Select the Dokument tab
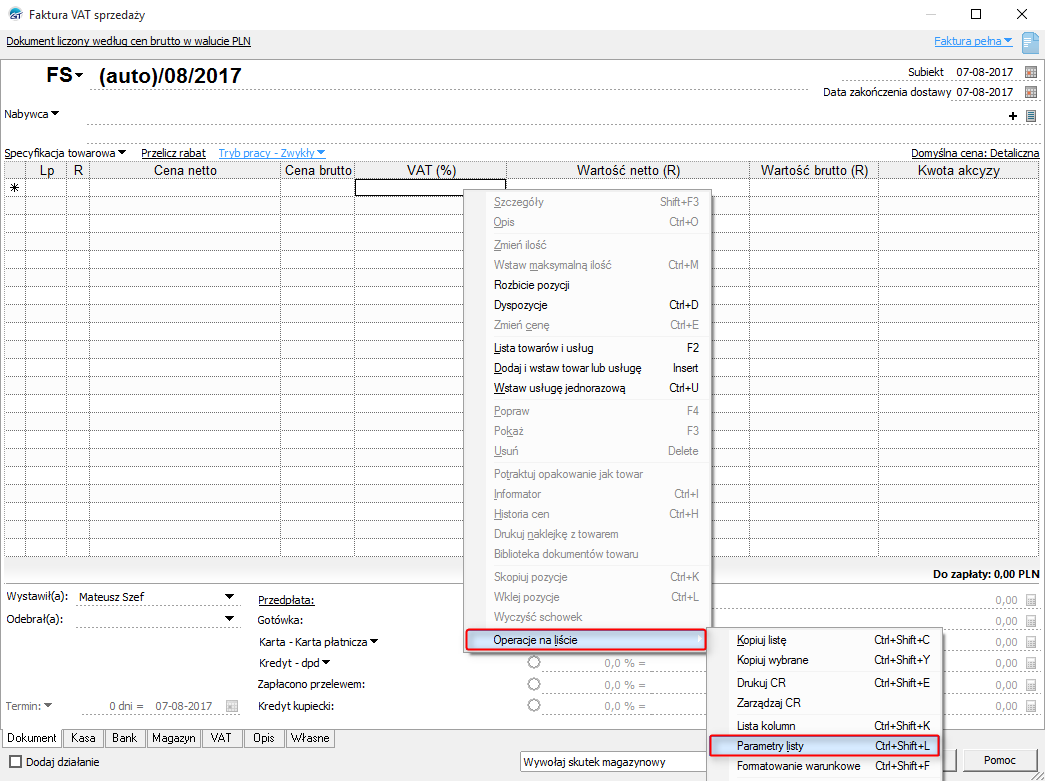Screen dimensions: 1045x781 32,738
